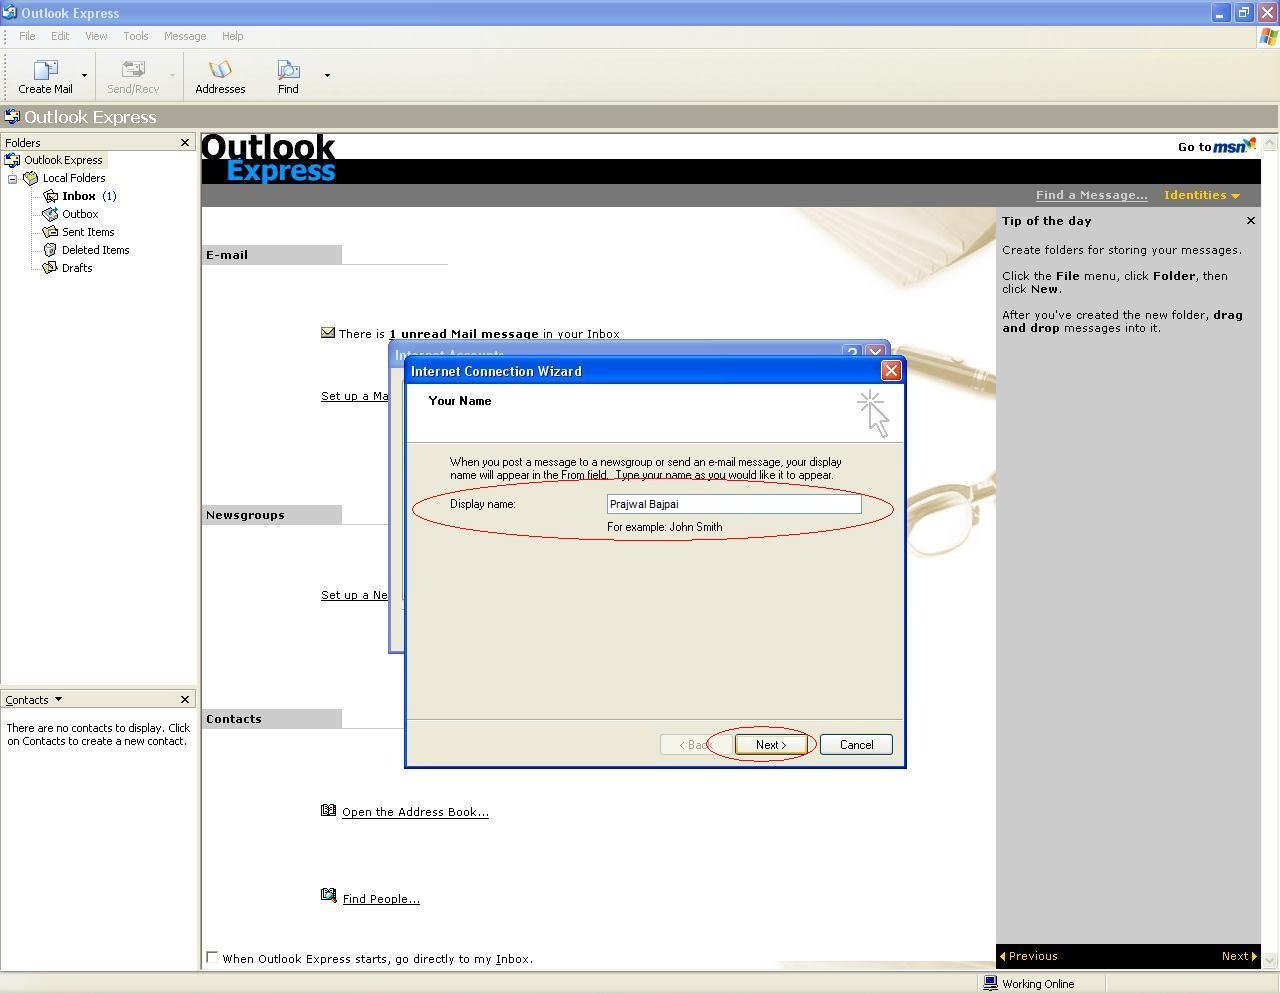
Task: Open the Send/Recv dropdown arrow
Action: pos(172,75)
